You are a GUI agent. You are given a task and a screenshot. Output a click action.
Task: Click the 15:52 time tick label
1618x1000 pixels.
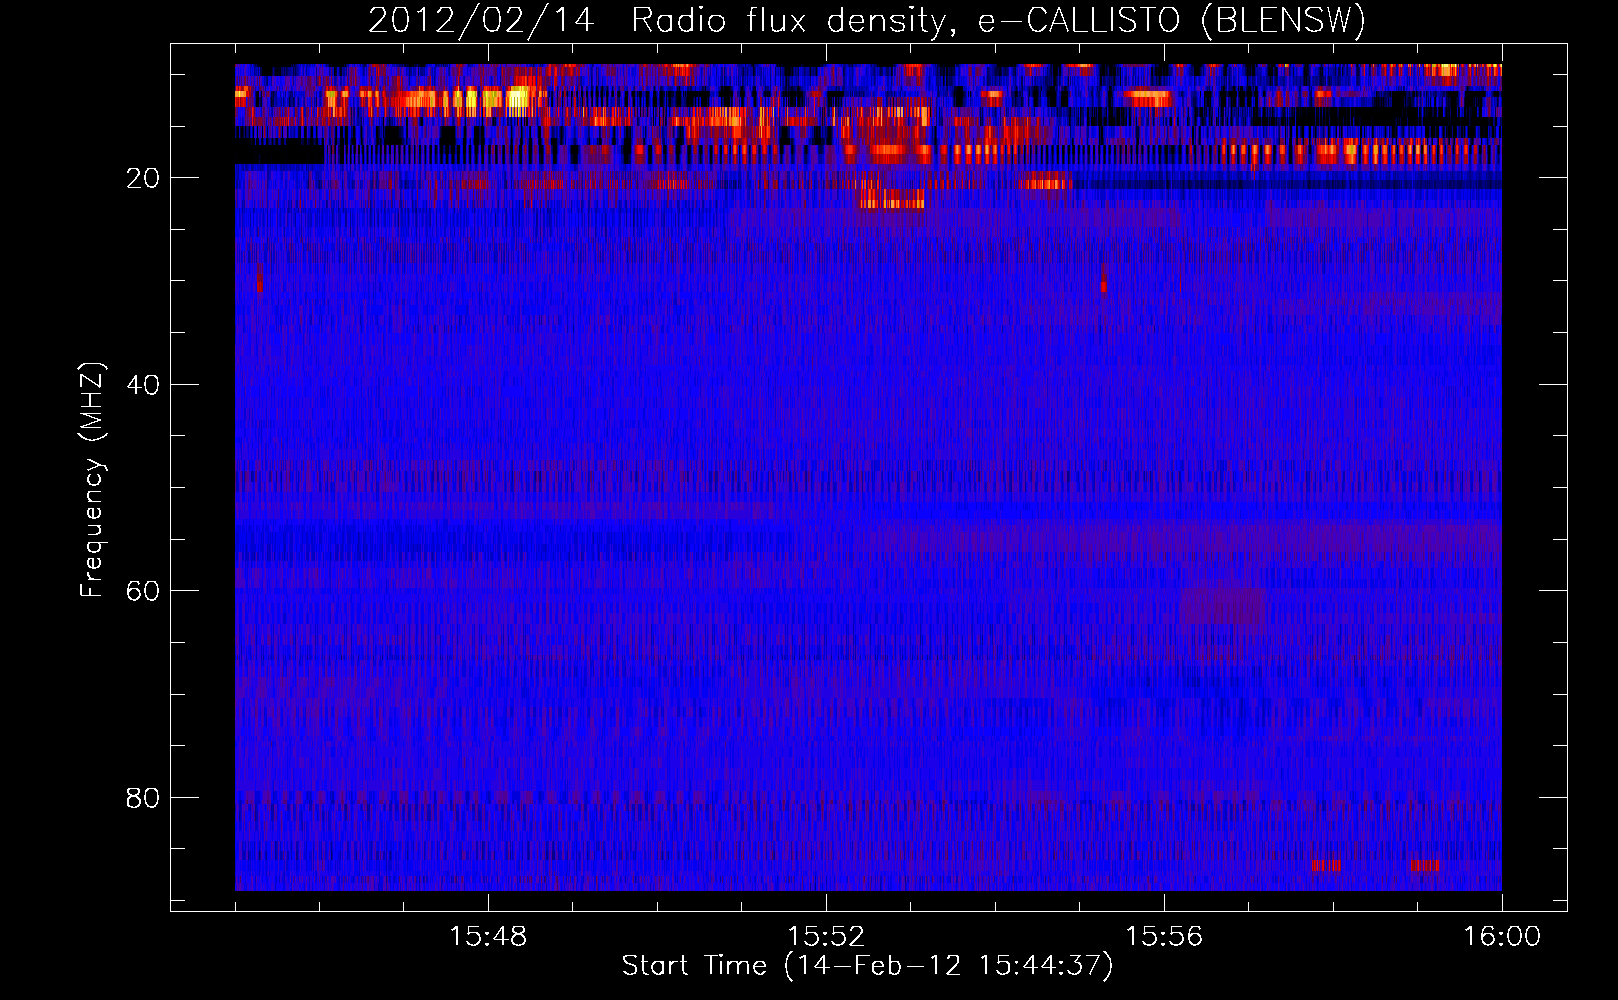coord(826,937)
